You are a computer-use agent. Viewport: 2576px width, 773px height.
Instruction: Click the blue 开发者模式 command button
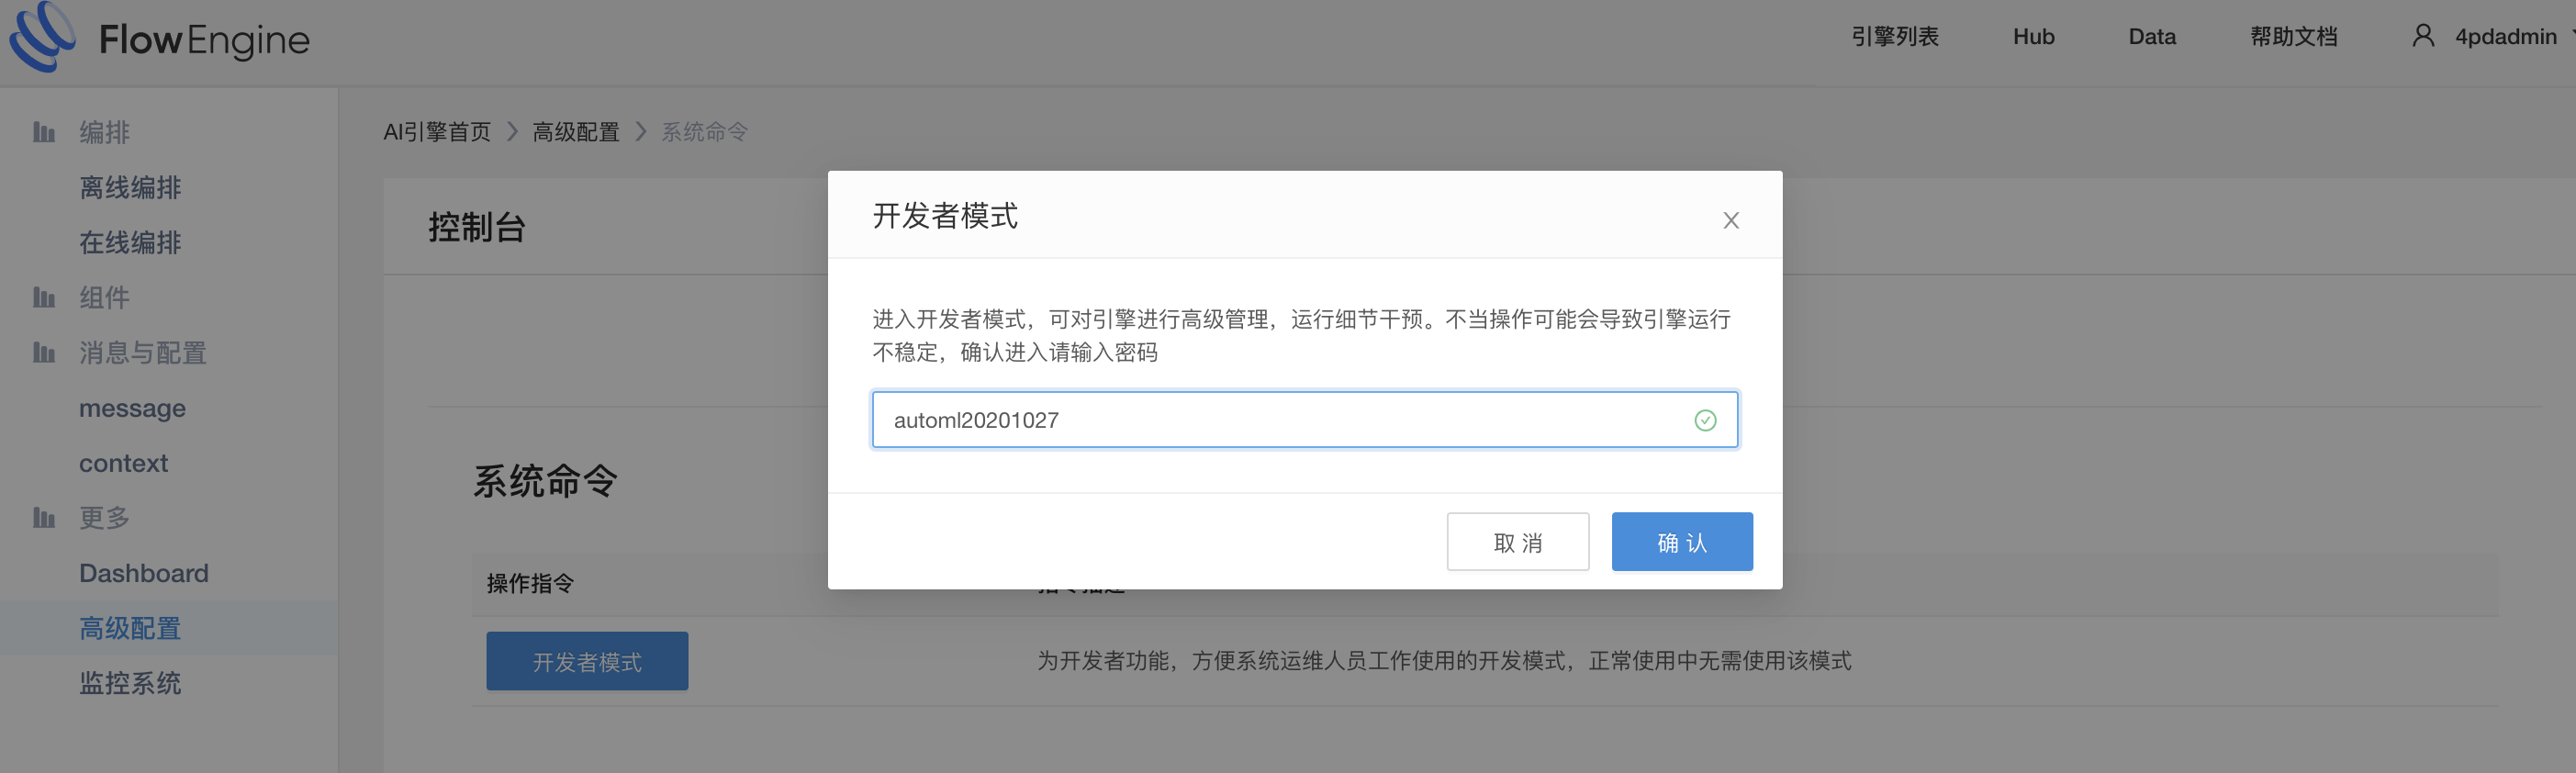587,661
